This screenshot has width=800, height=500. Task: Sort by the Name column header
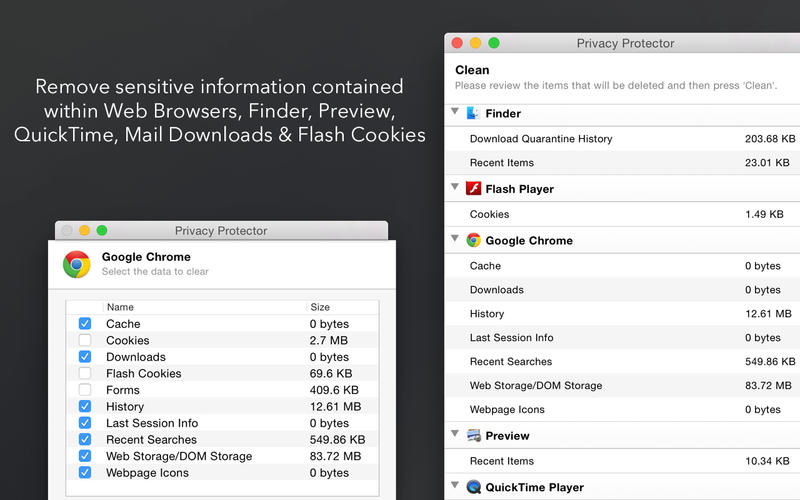coord(205,307)
